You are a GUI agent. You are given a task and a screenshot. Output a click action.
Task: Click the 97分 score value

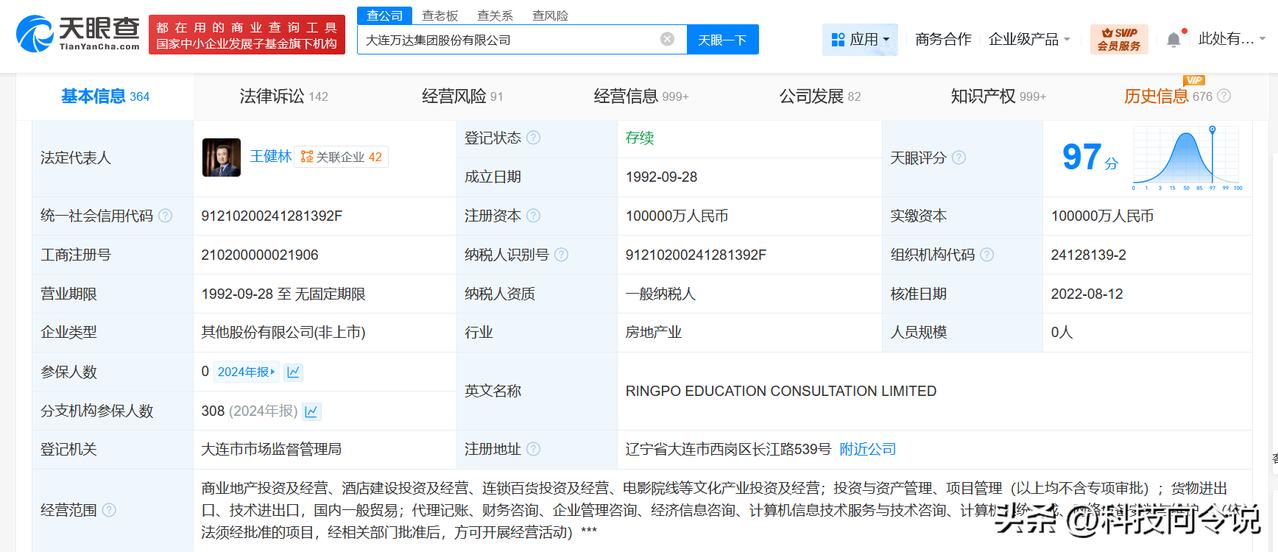[x=1090, y=158]
